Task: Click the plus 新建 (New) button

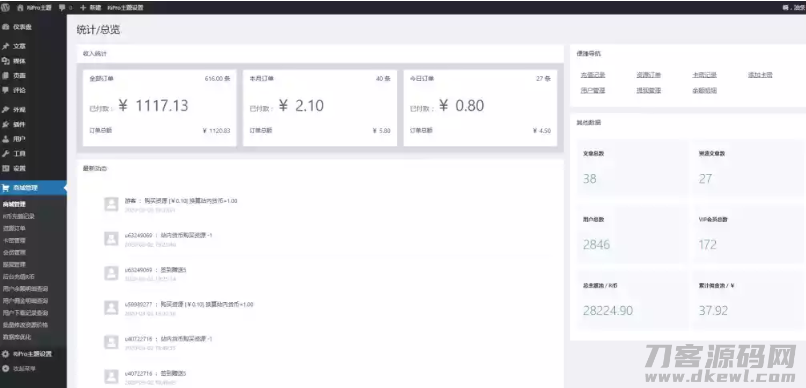Action: pyautogui.click(x=90, y=8)
